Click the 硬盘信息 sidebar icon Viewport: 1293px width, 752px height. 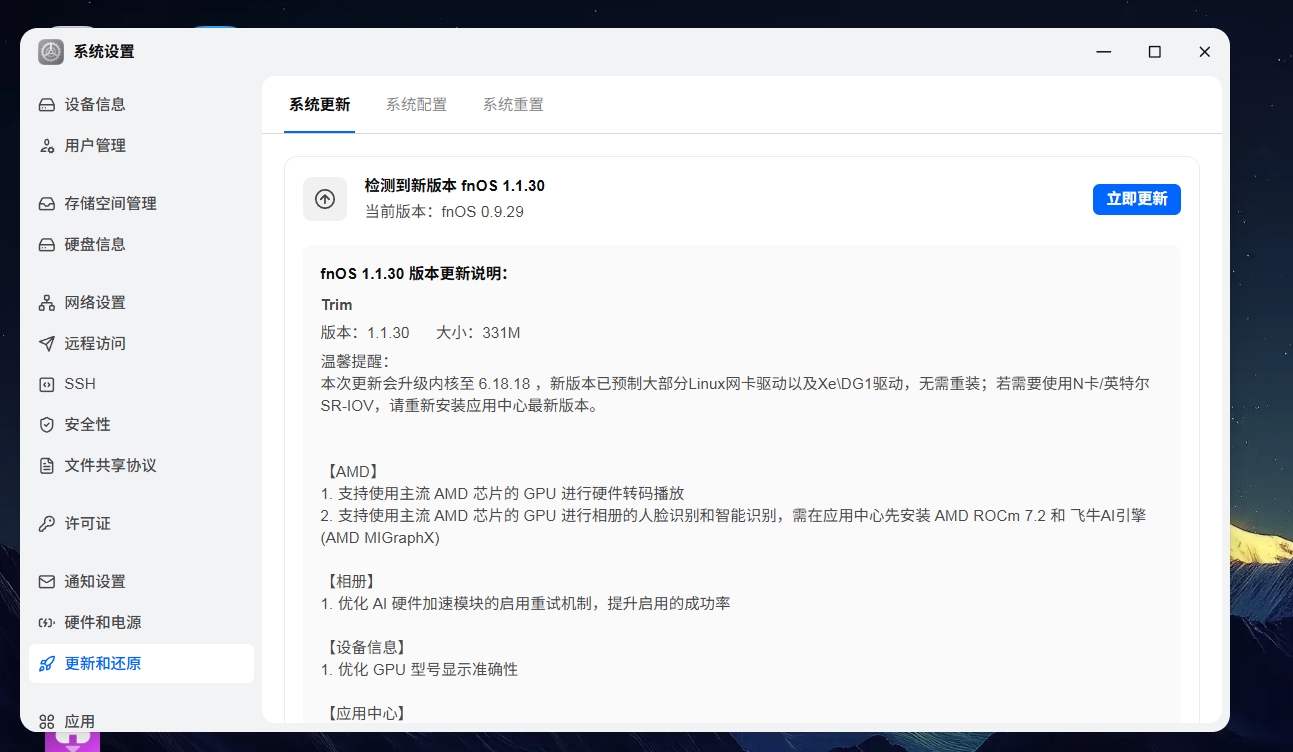[x=47, y=245]
